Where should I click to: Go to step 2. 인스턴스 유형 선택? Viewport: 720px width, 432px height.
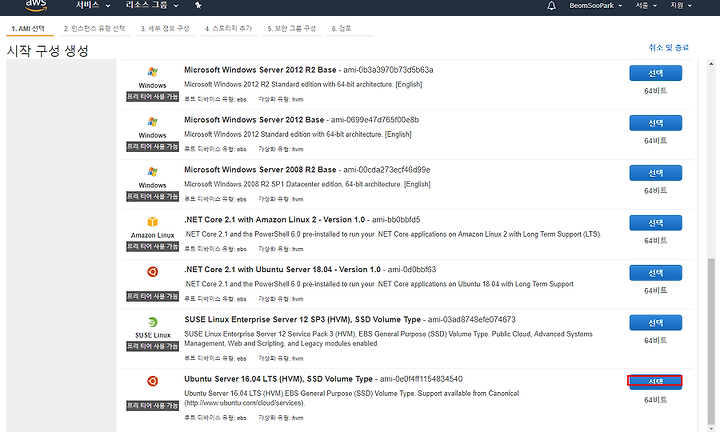tap(95, 28)
